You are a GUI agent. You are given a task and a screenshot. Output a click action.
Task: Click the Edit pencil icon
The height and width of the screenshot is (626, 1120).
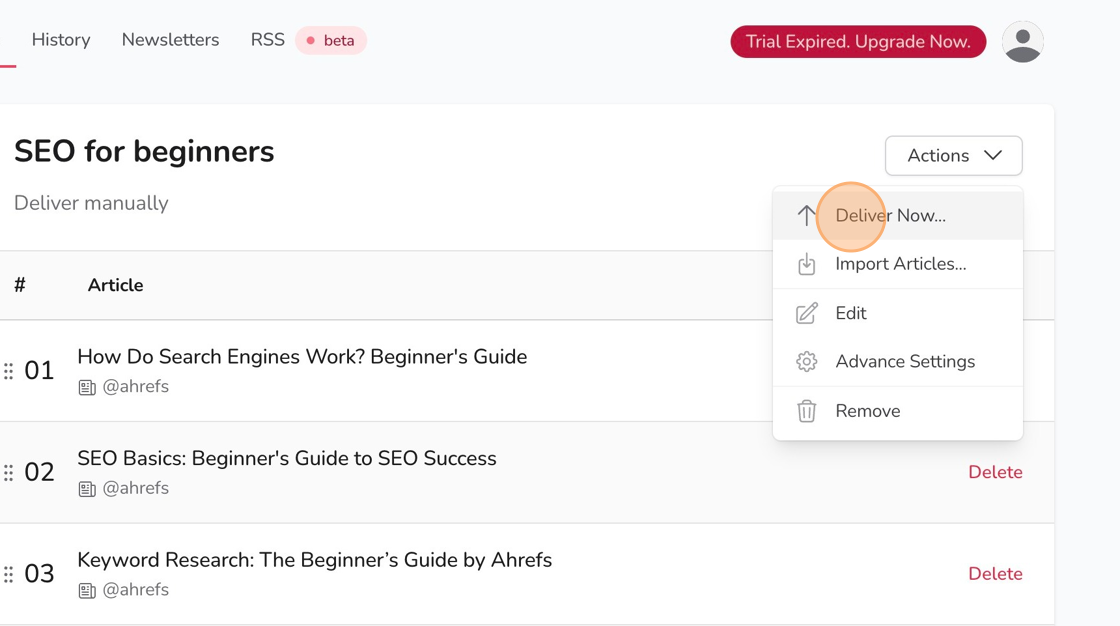(806, 313)
